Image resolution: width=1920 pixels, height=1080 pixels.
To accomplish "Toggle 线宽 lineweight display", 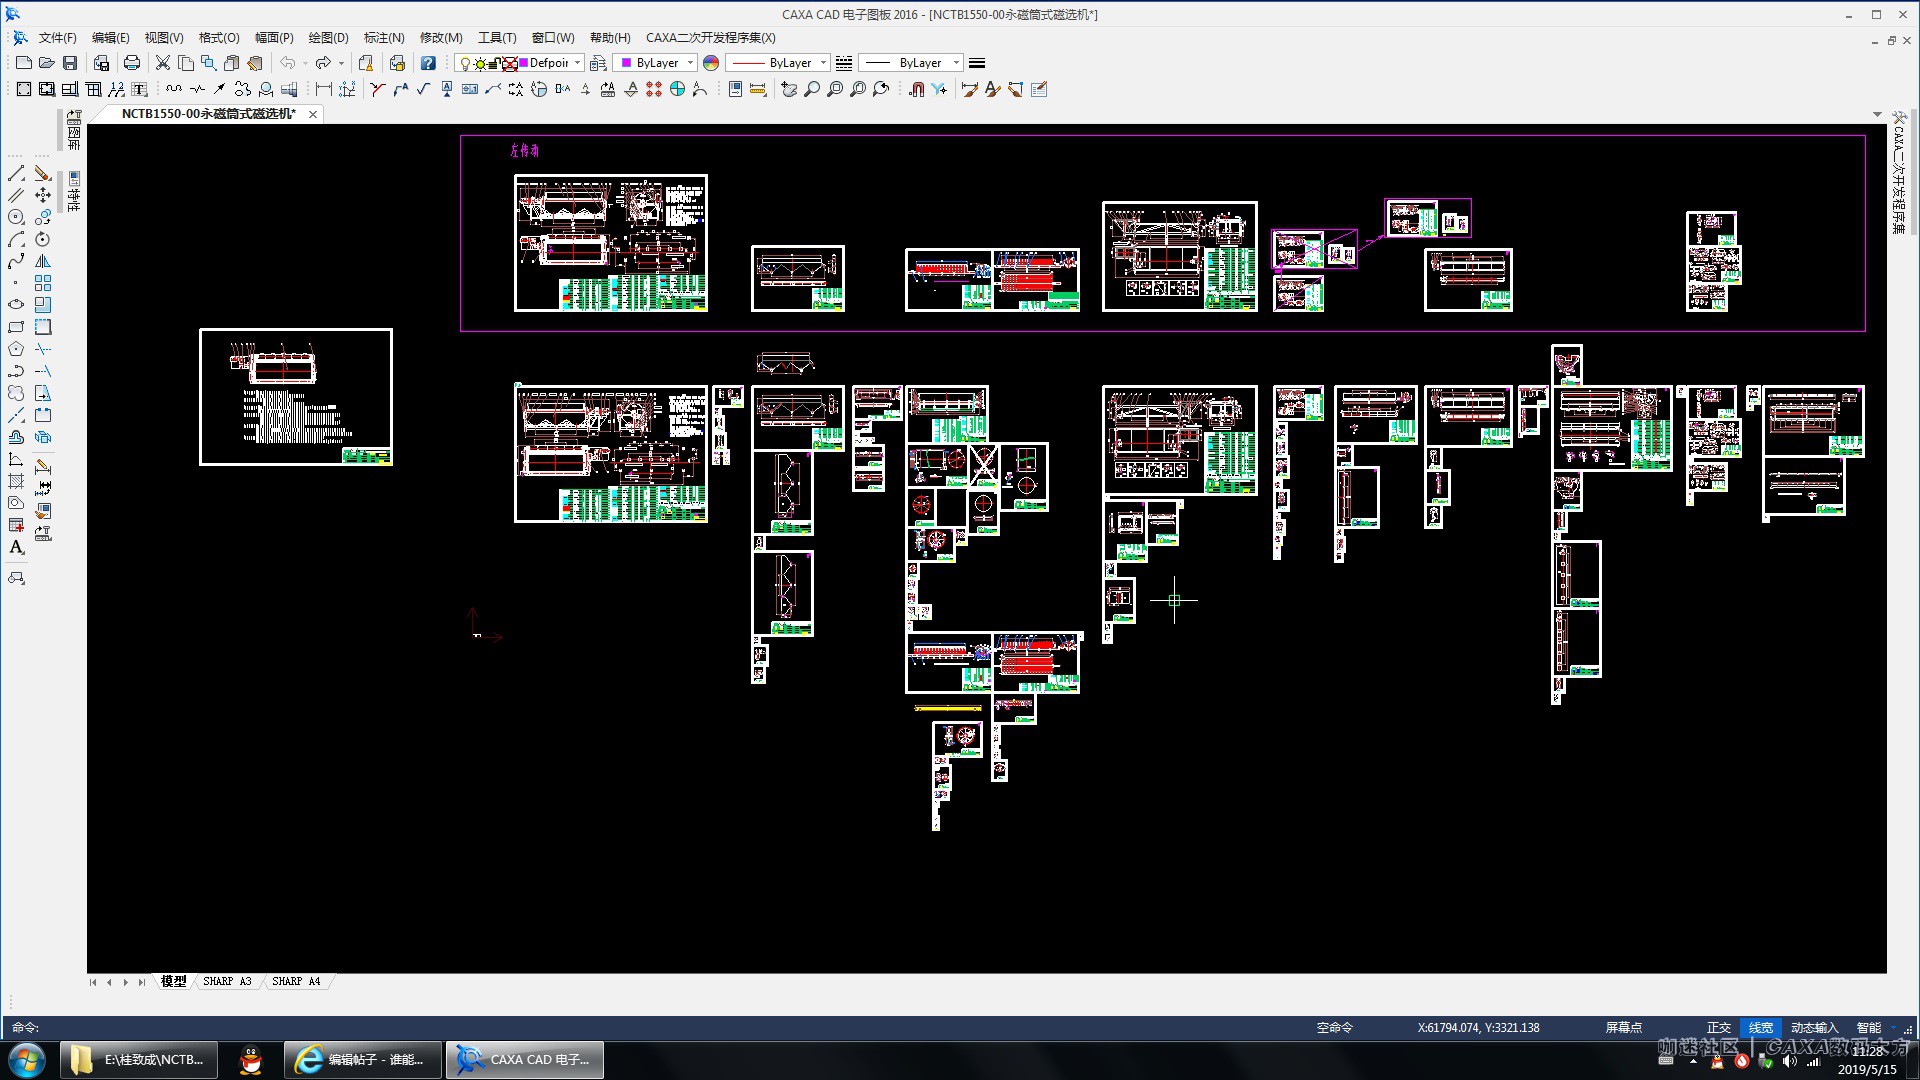I will (1760, 1027).
